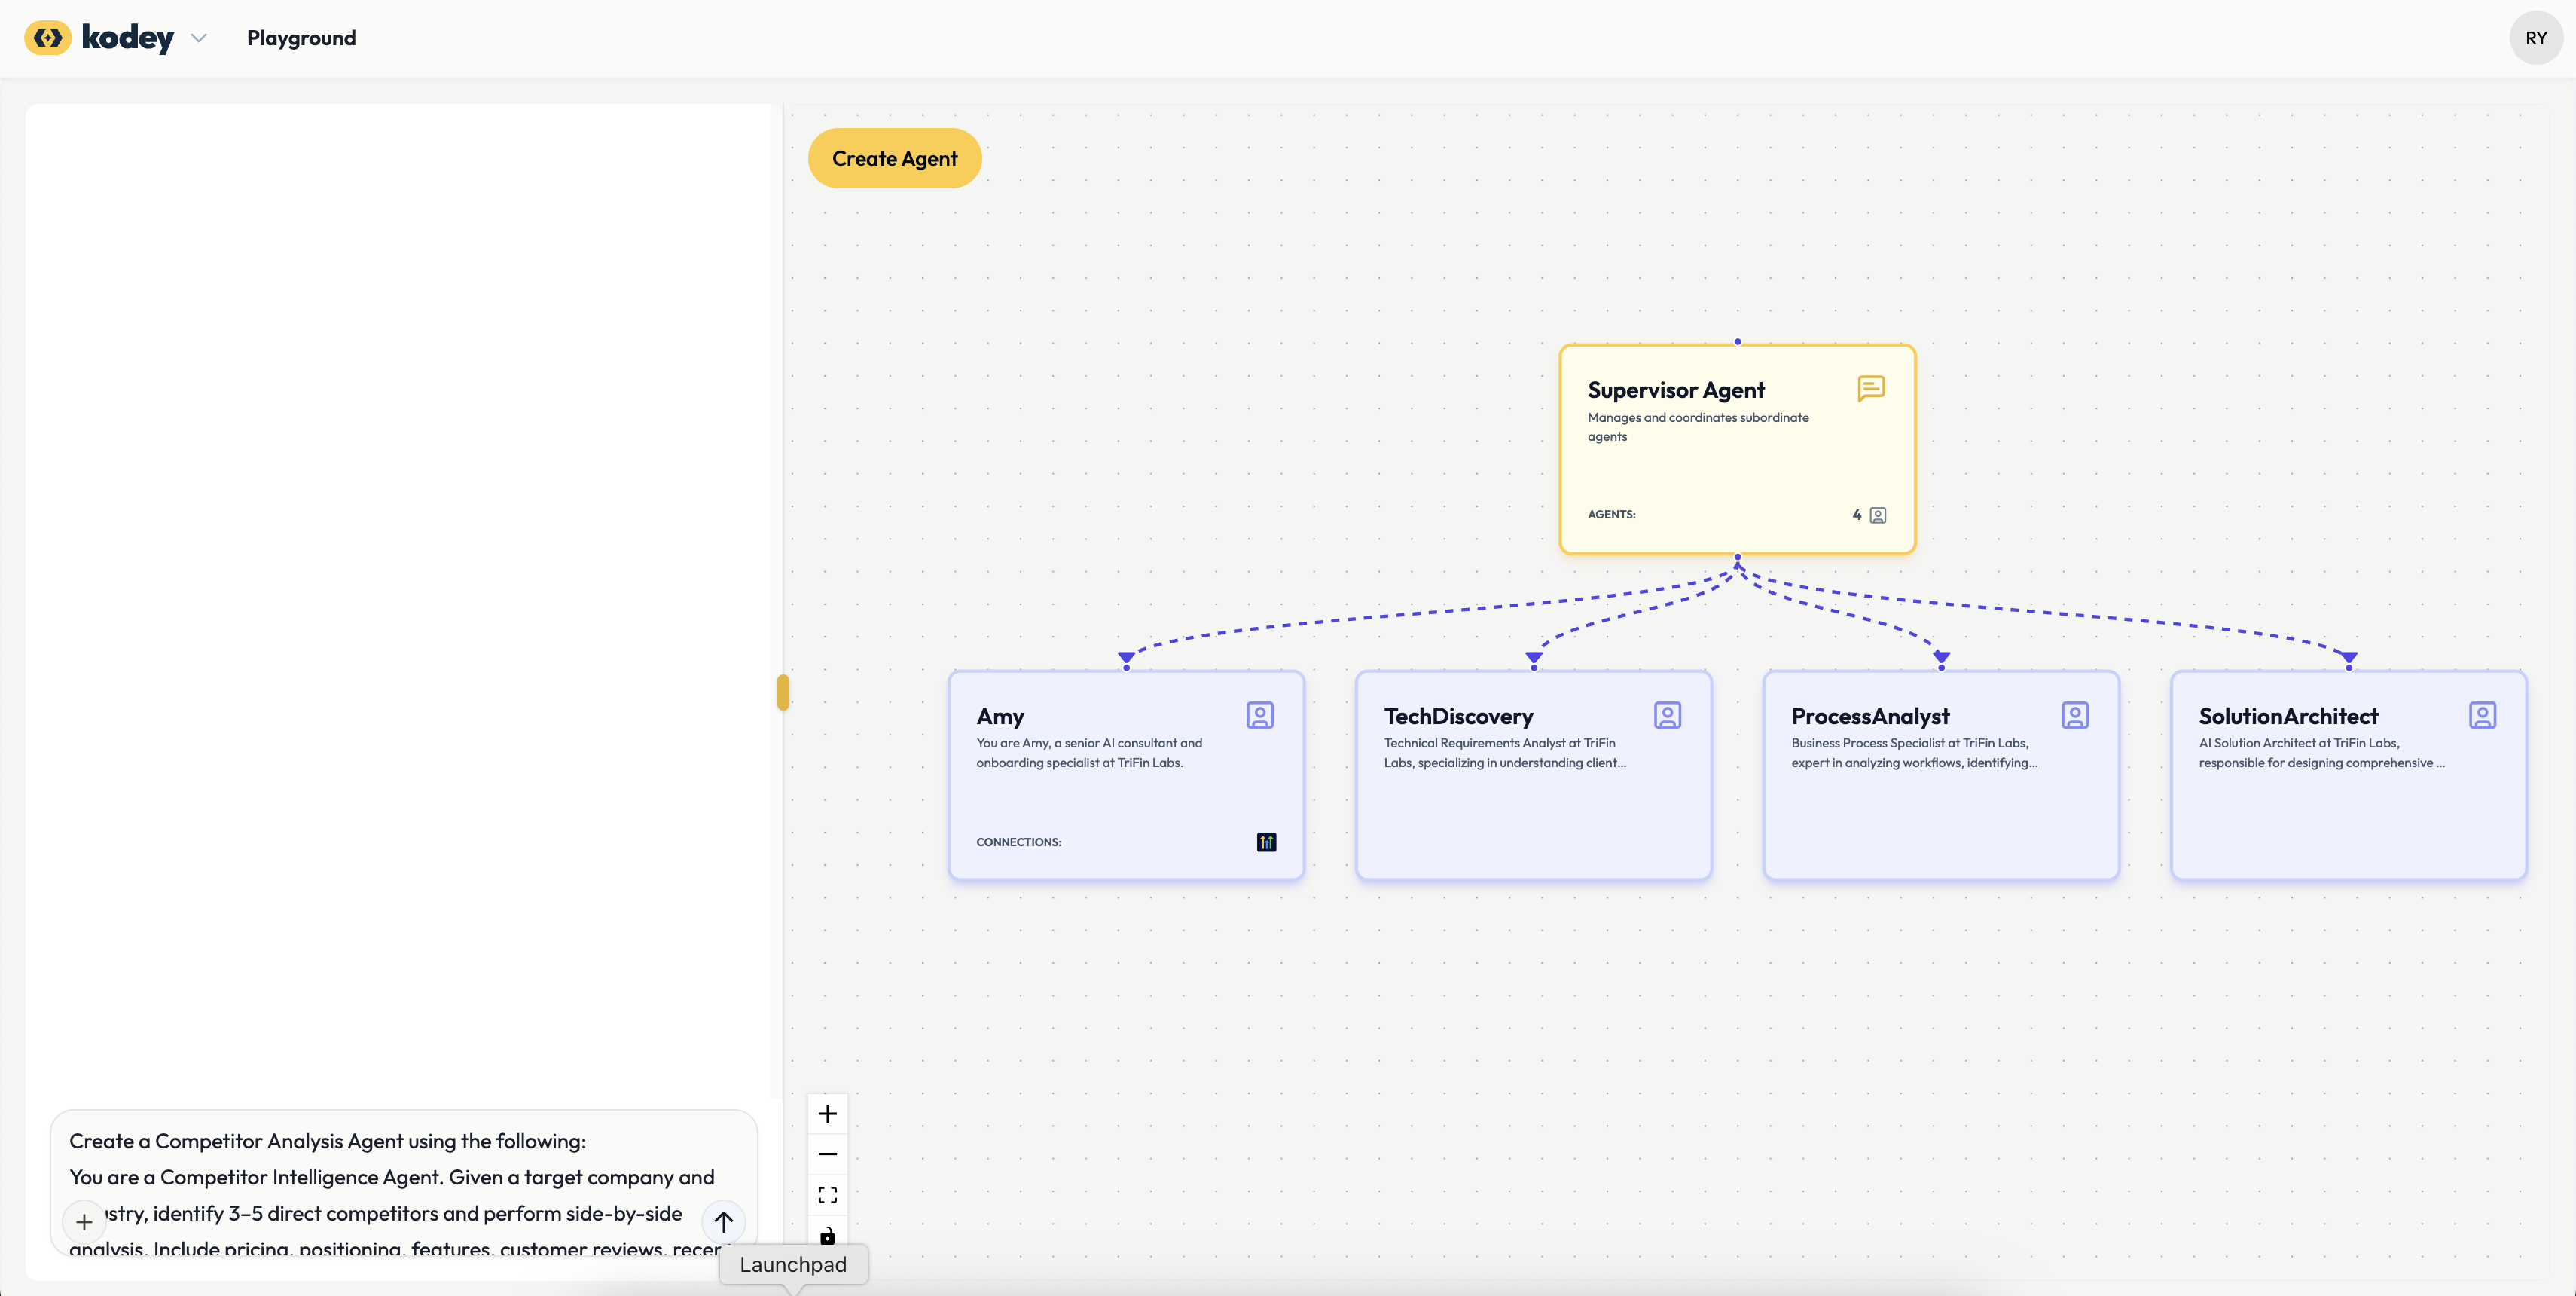
Task: Open the Playground tab
Action: (x=301, y=38)
